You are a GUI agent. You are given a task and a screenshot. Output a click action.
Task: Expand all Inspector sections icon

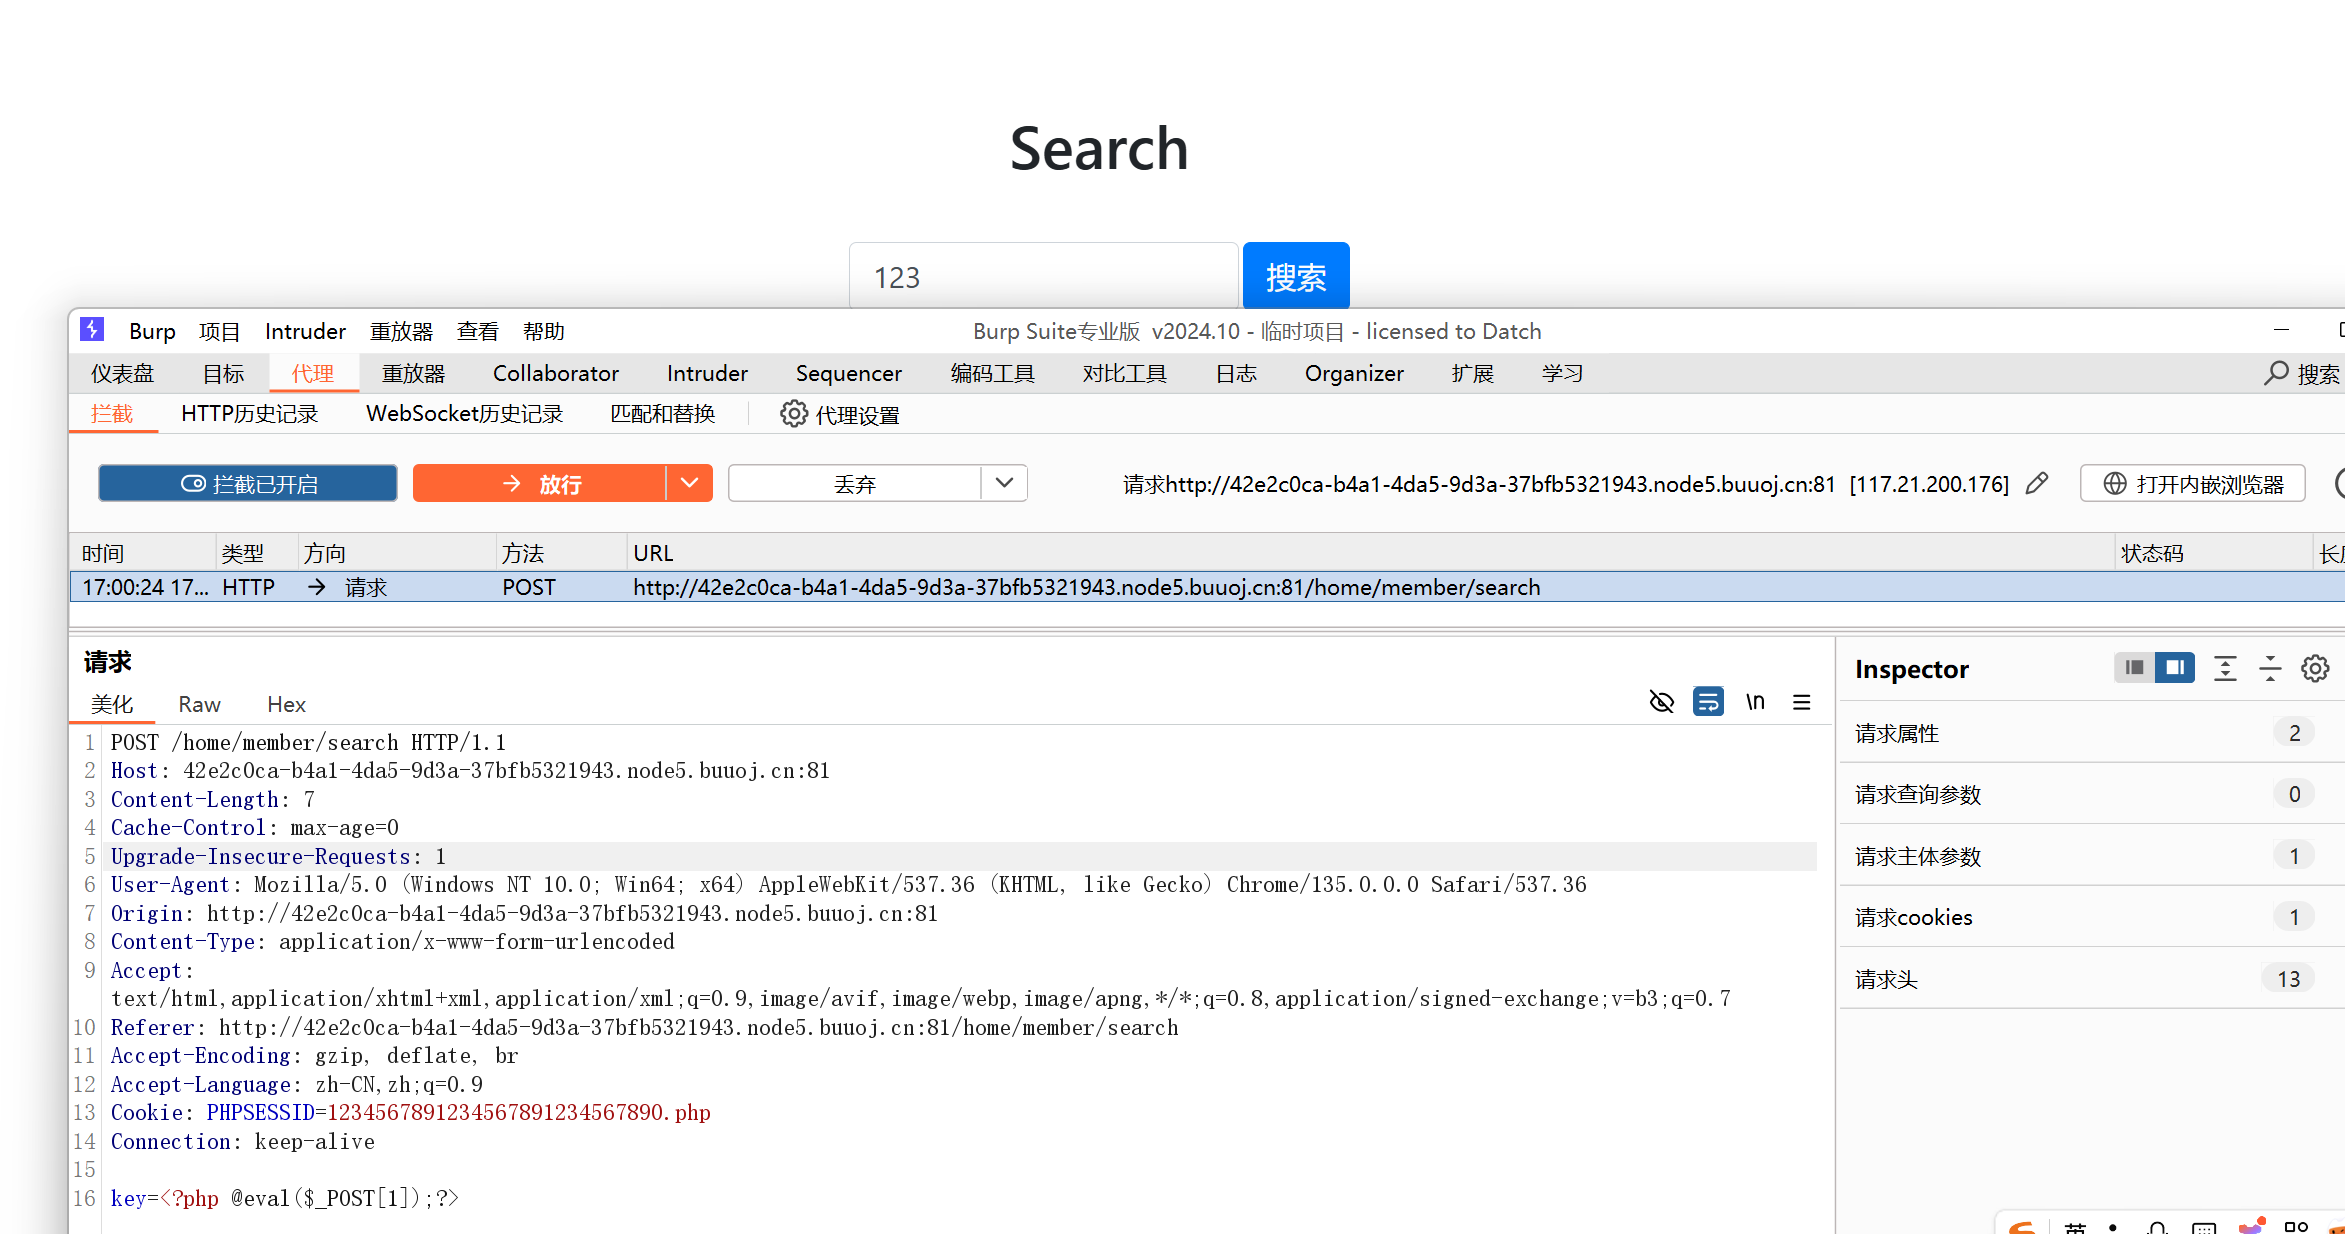click(x=2225, y=668)
